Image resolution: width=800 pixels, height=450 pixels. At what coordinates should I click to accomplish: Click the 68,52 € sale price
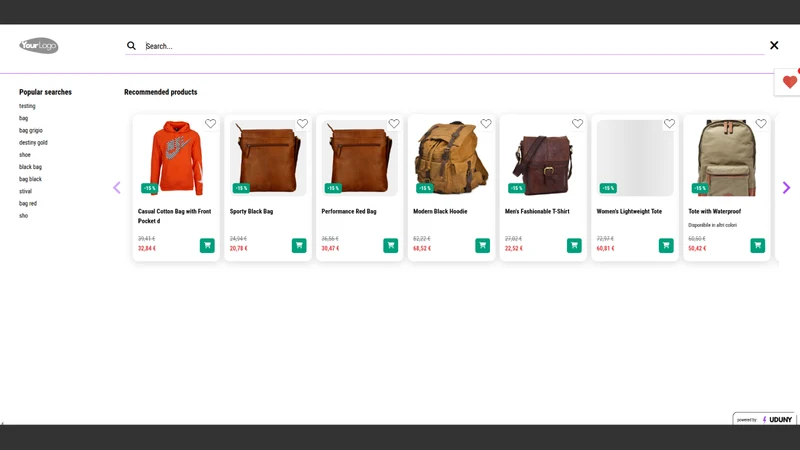click(x=422, y=248)
